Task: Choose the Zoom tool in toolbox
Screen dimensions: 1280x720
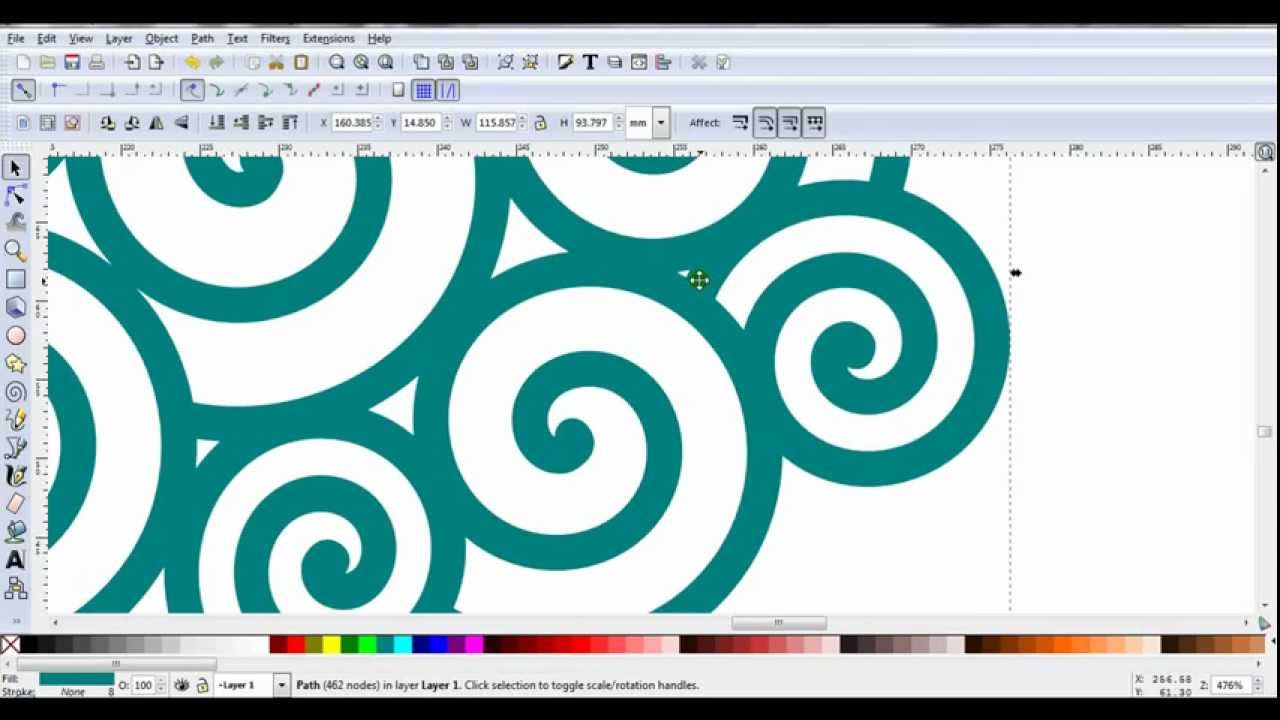Action: point(15,250)
